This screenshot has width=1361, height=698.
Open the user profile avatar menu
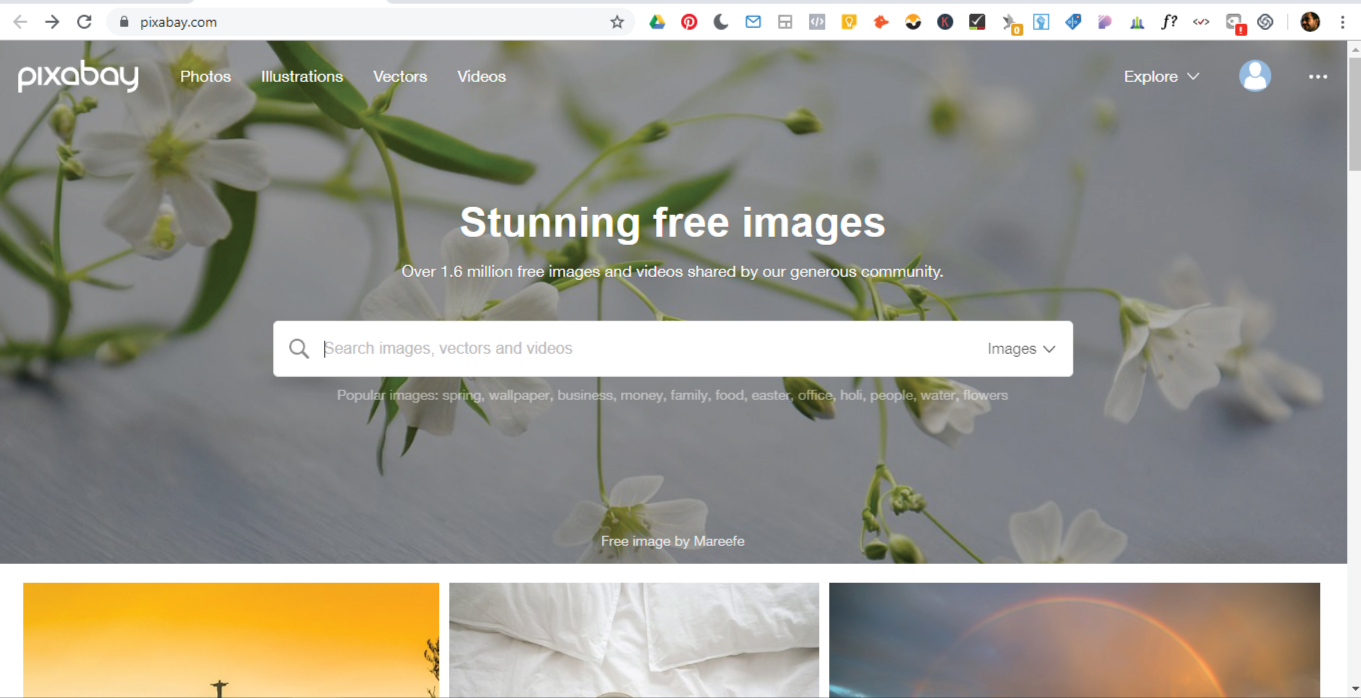coord(1255,76)
